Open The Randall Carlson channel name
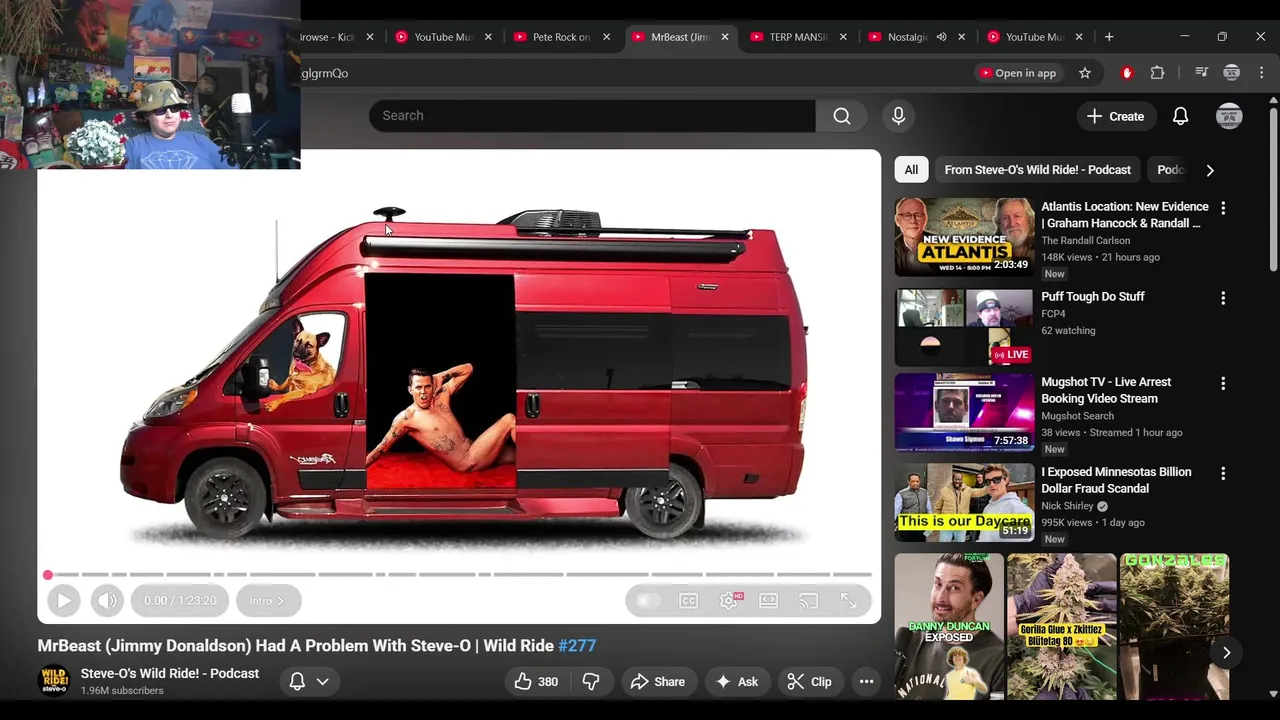Screen dimensions: 1280x720 [x=1086, y=241]
